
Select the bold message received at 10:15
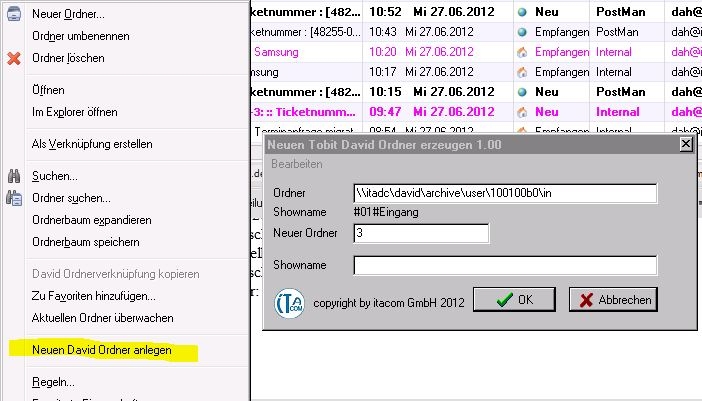point(476,92)
